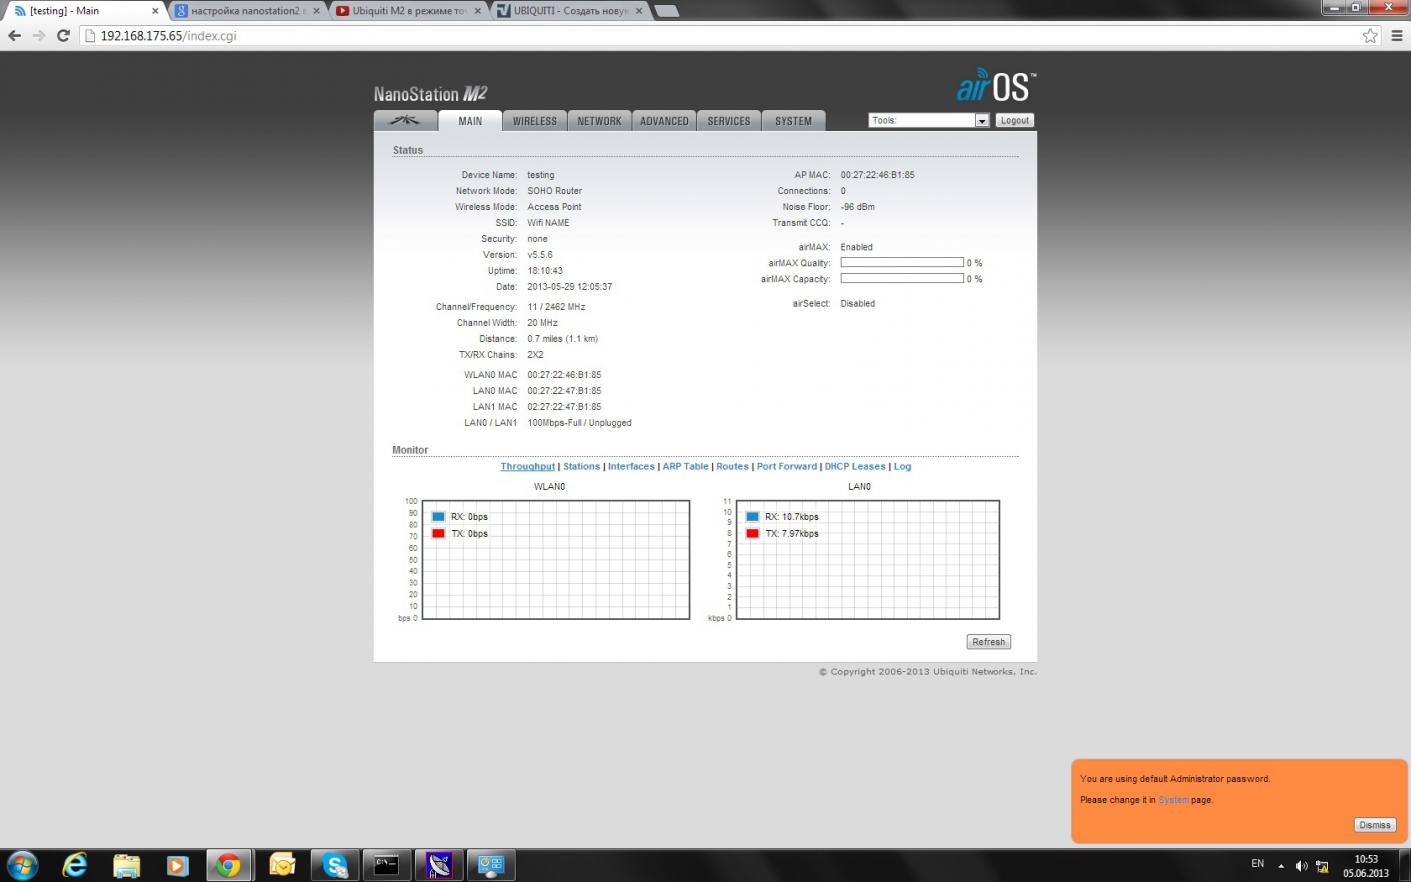The image size is (1411, 882).
Task: Click the address bar URL field
Action: click(x=730, y=36)
